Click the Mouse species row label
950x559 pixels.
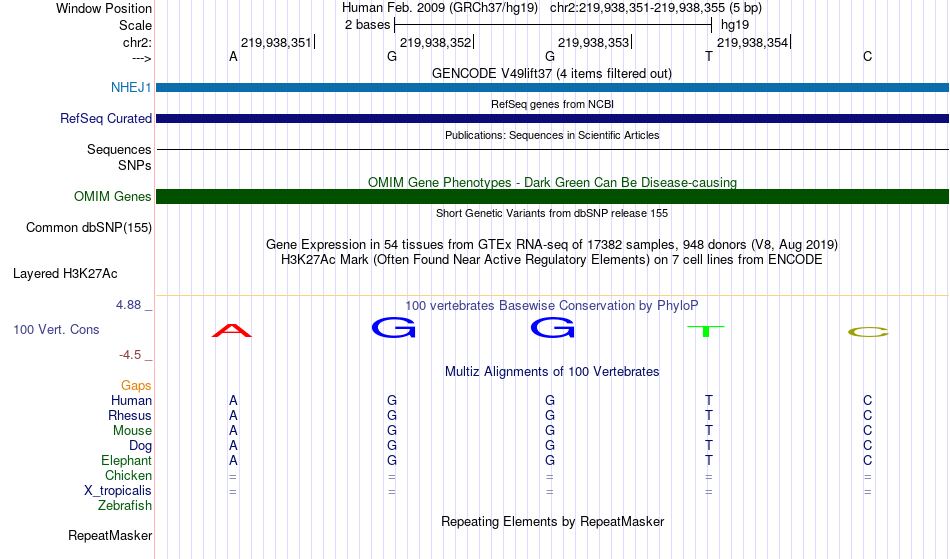click(x=132, y=431)
